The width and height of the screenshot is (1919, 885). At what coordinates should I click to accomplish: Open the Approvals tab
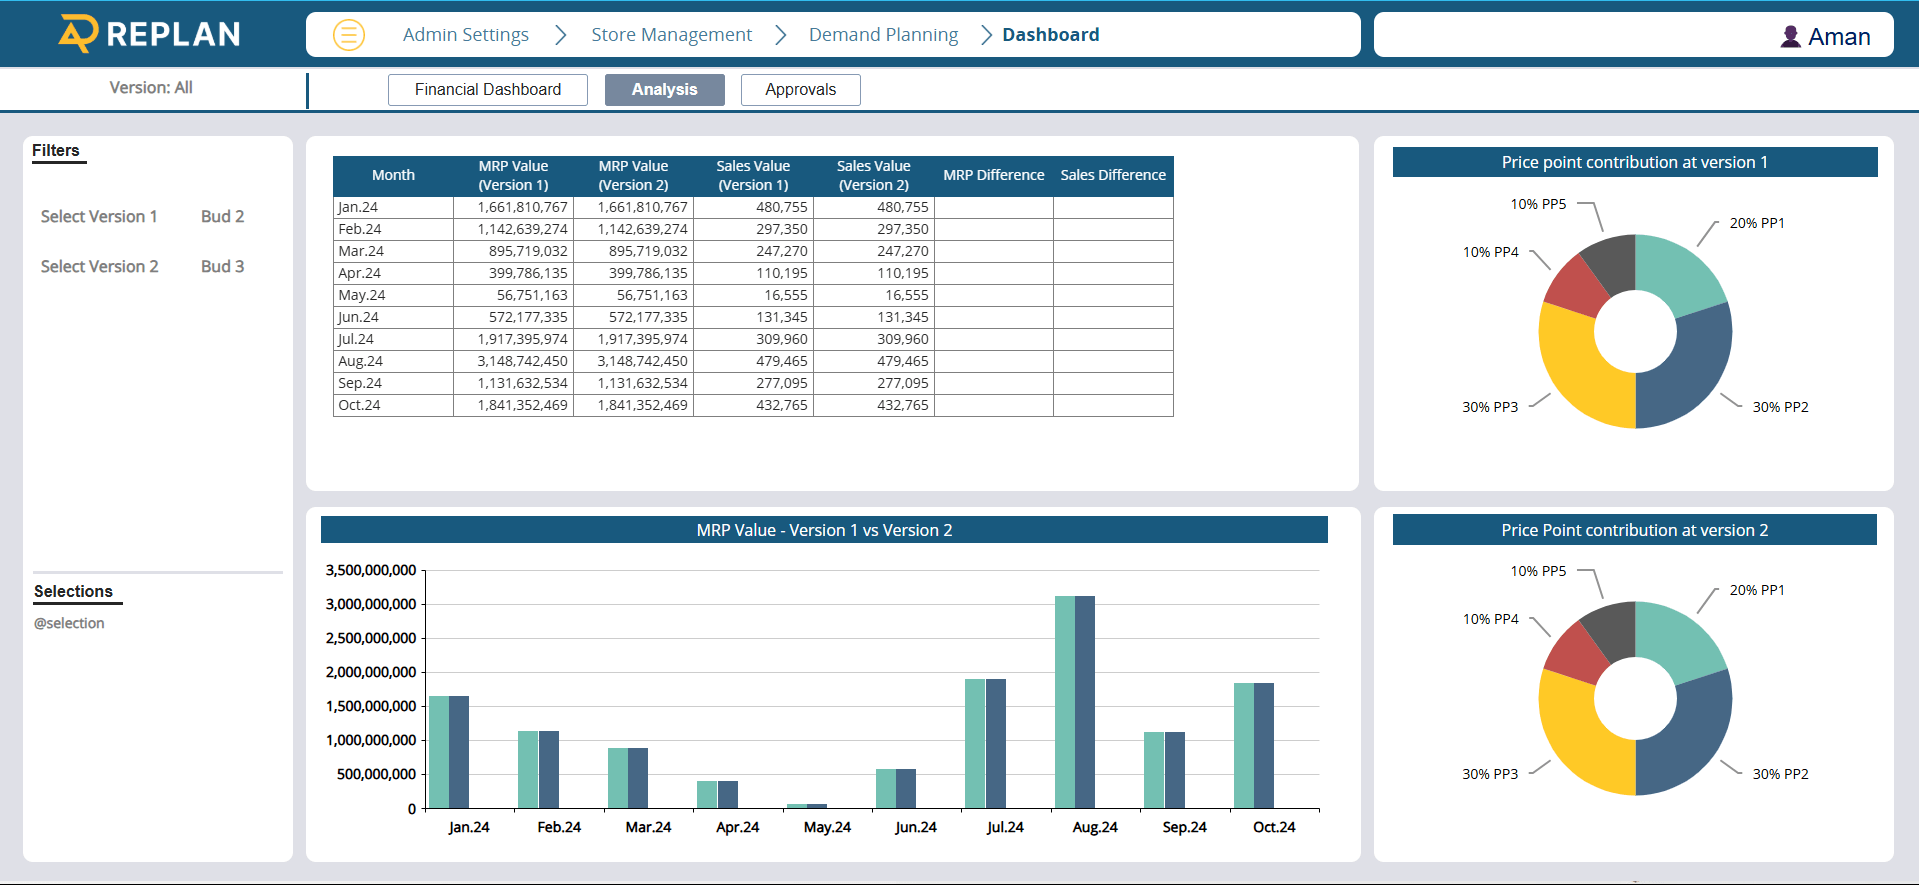(800, 89)
